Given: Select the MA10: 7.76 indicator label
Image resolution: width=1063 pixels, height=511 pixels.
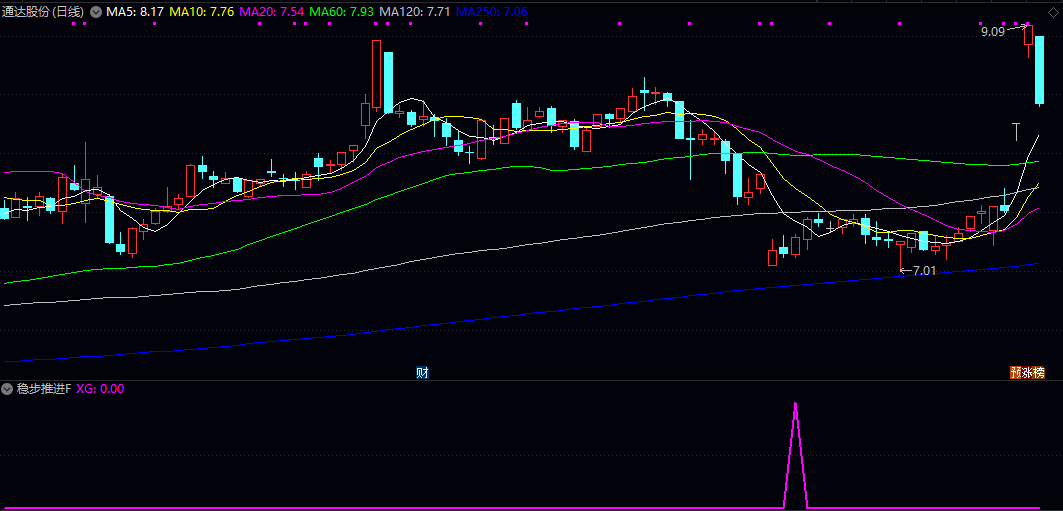Looking at the screenshot, I should pos(201,12).
